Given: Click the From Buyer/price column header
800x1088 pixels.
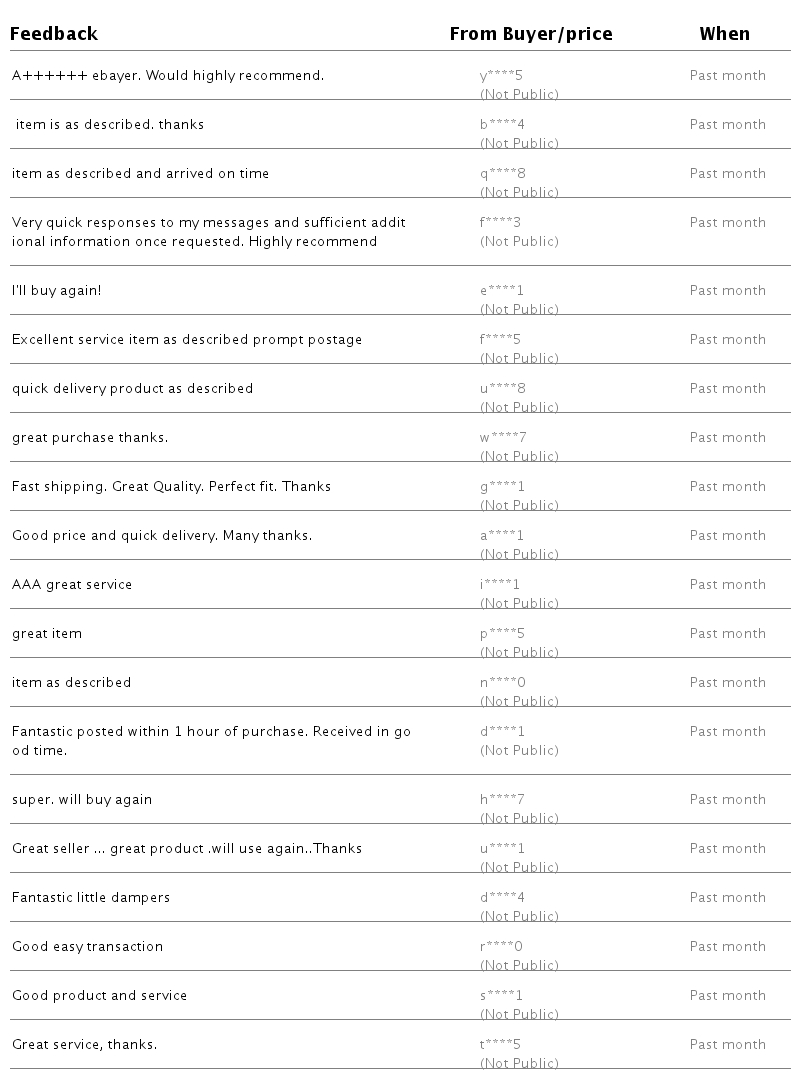Looking at the screenshot, I should pyautogui.click(x=530, y=34).
